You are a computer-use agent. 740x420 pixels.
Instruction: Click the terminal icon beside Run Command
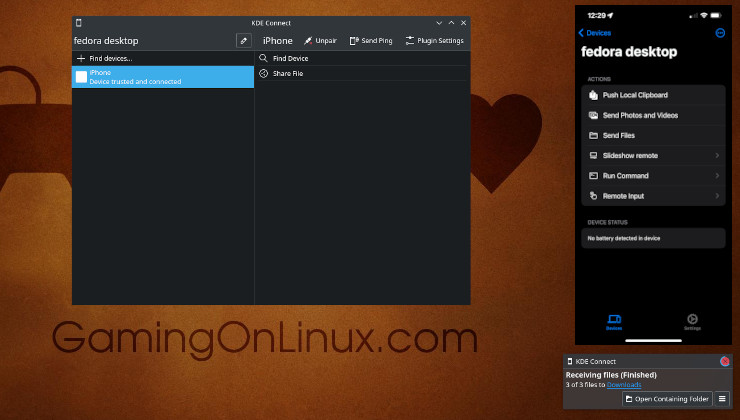pos(593,176)
